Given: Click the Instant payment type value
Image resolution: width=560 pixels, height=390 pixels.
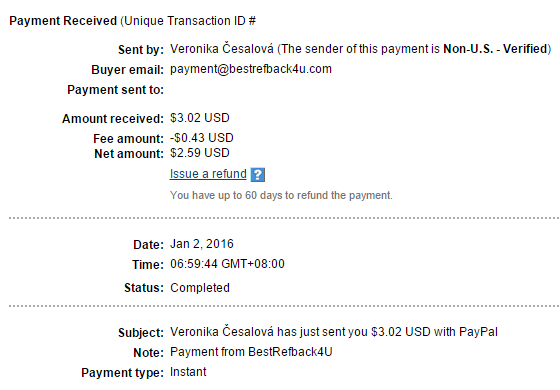Looking at the screenshot, I should [188, 372].
